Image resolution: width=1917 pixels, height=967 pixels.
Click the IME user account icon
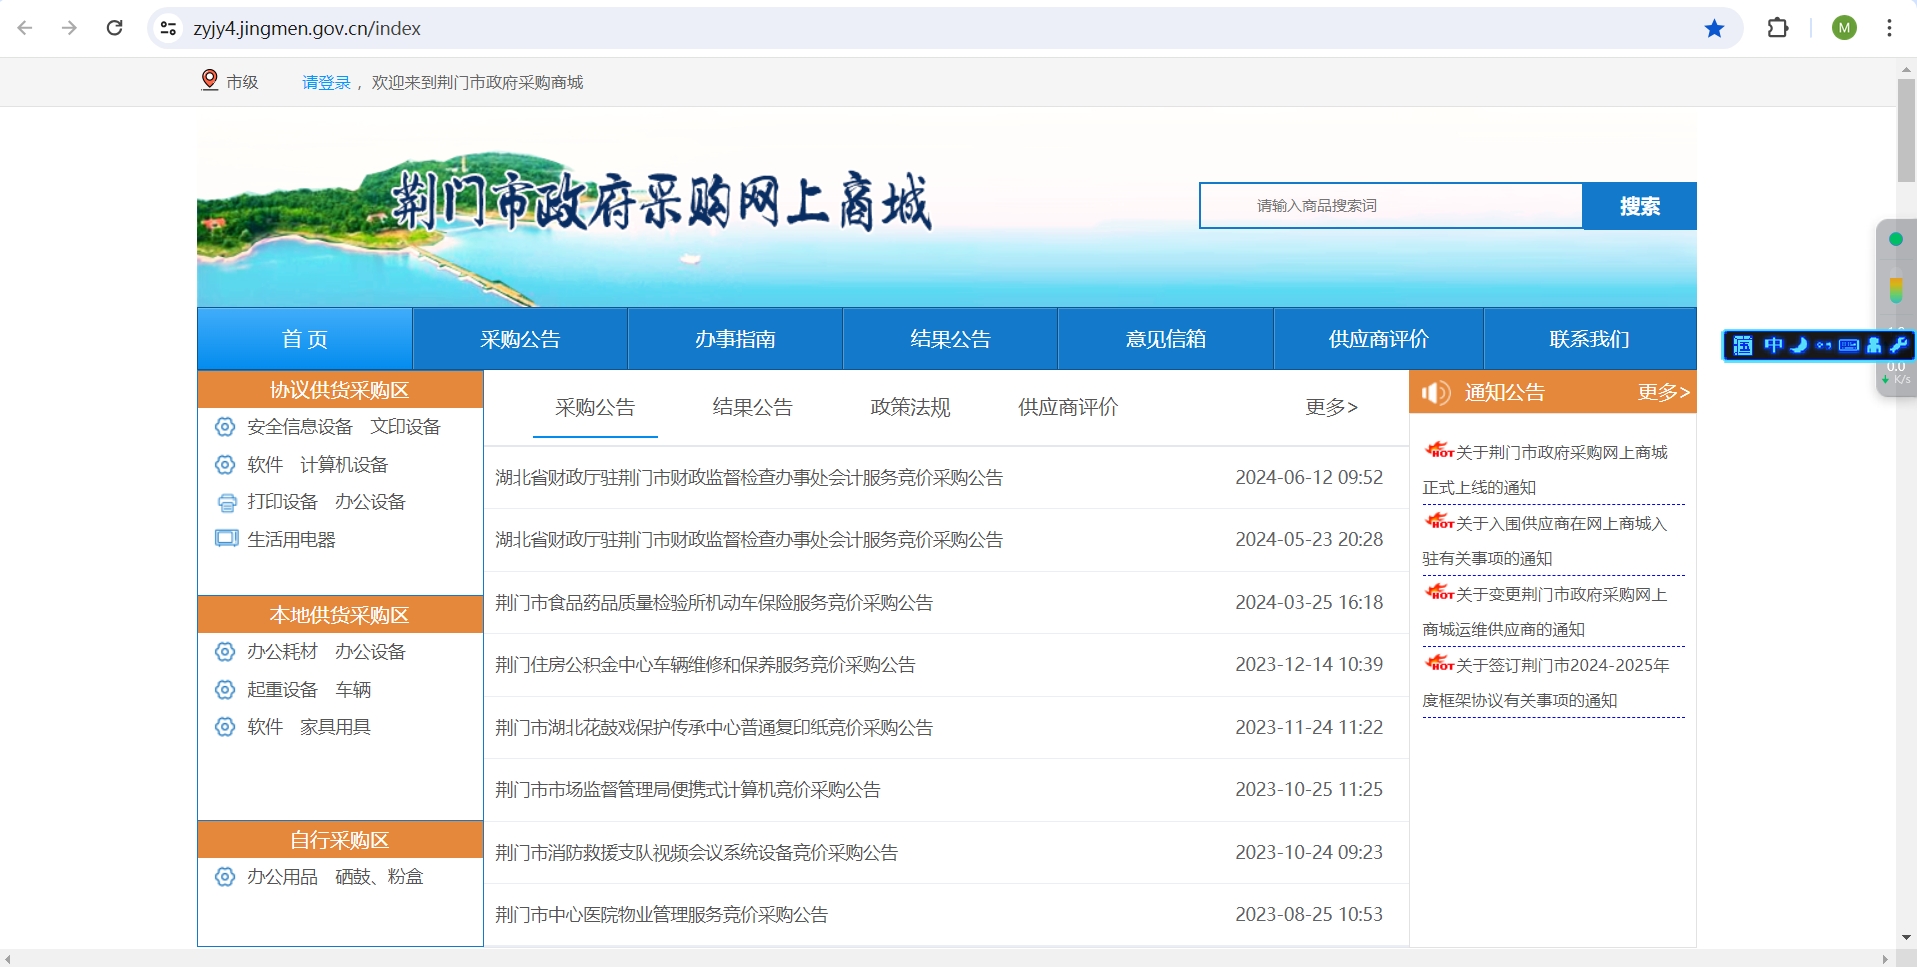1874,345
